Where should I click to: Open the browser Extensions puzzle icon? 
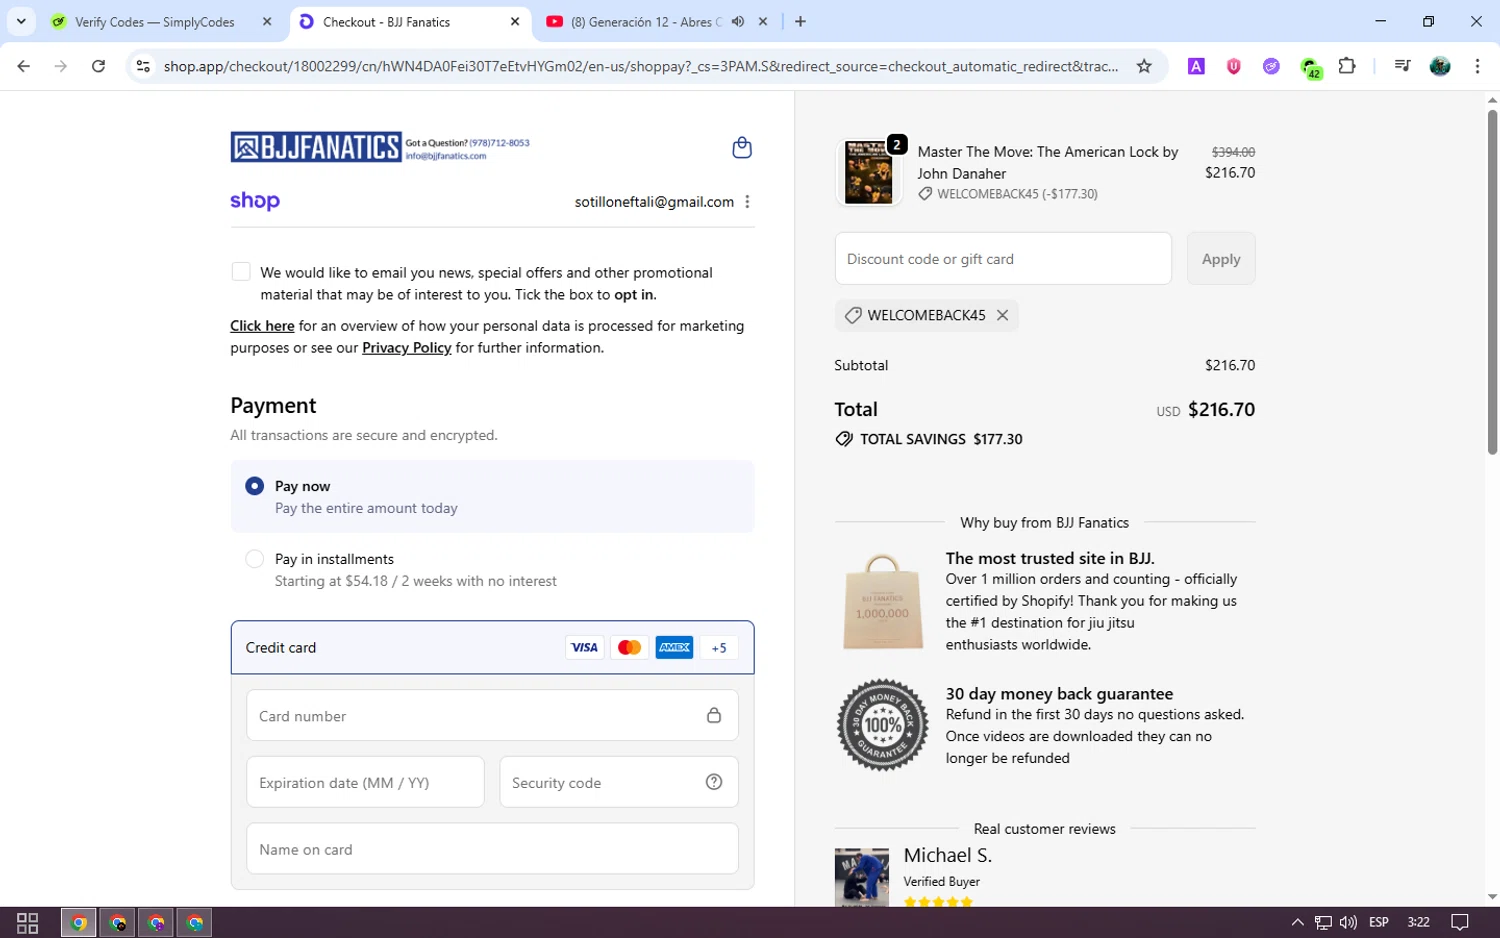click(x=1347, y=66)
